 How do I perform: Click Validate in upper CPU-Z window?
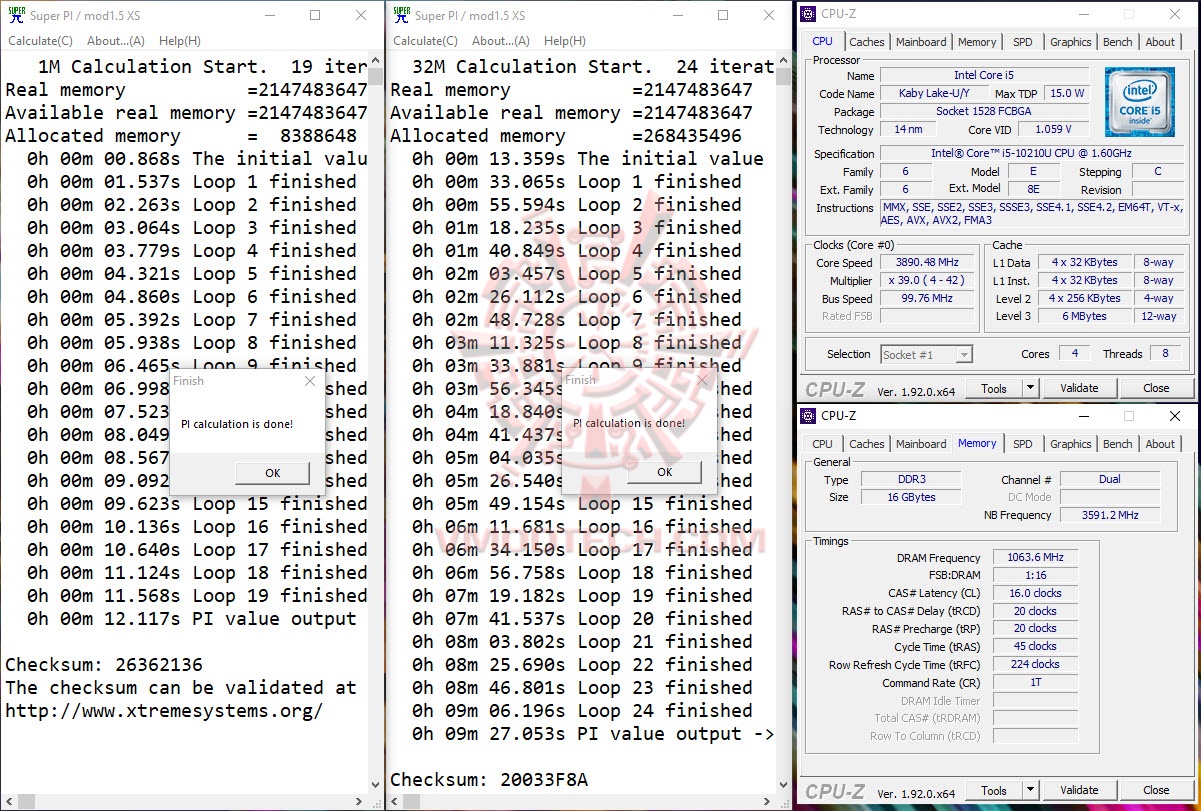pos(1079,388)
